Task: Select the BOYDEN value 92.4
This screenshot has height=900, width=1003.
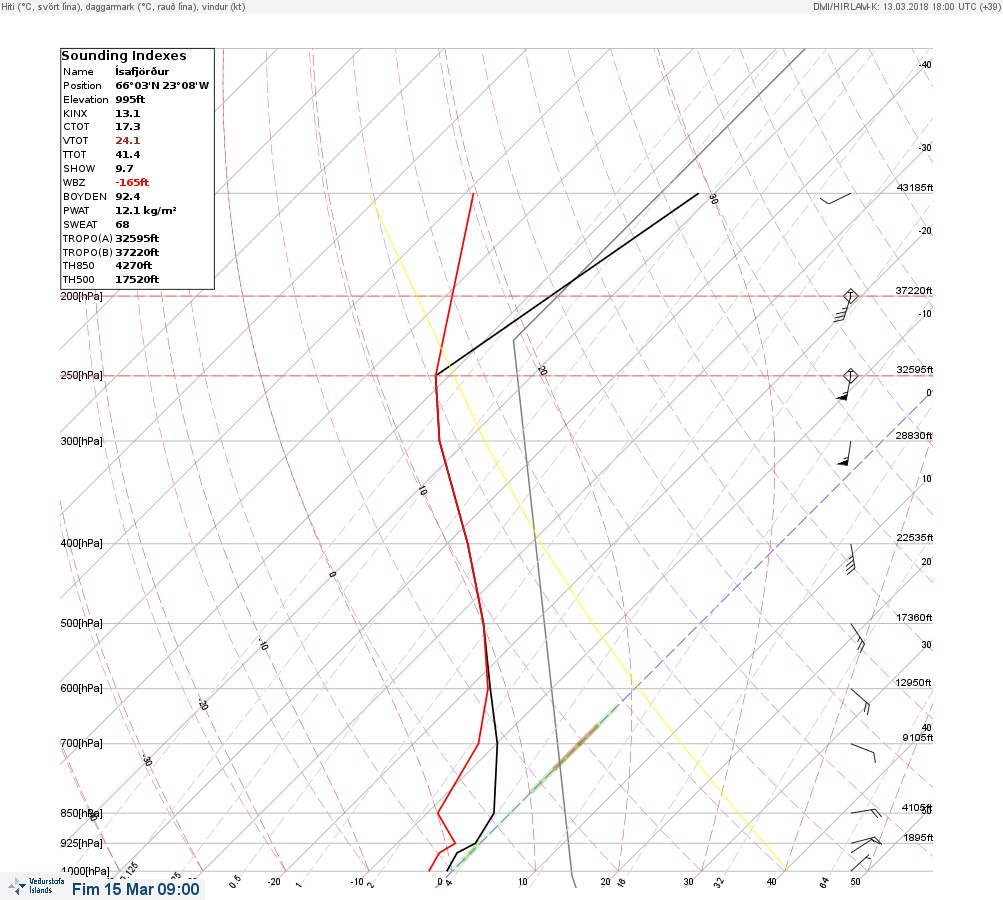Action: [127, 197]
